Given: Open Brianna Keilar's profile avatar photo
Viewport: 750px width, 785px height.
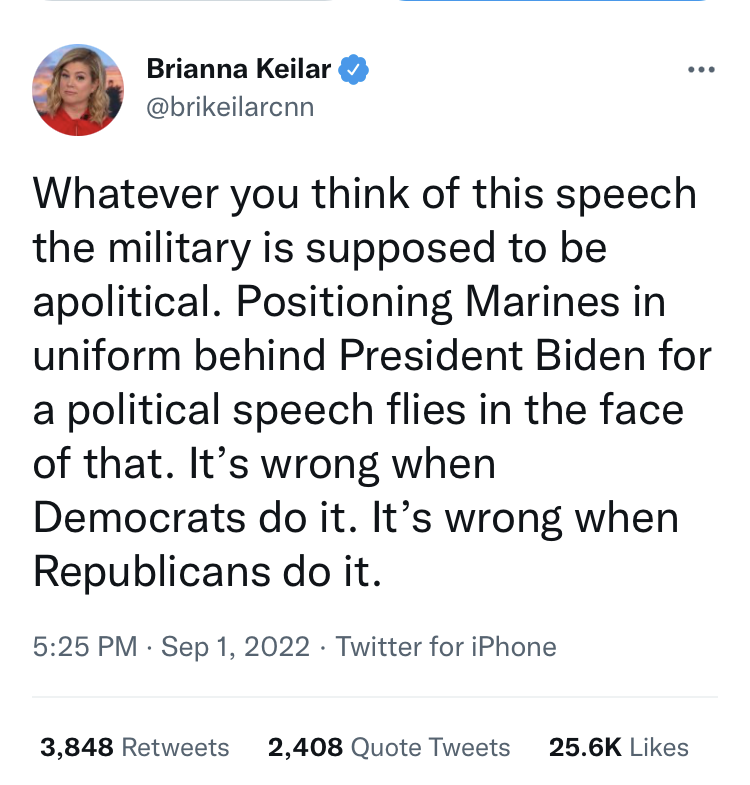Looking at the screenshot, I should click(x=78, y=90).
